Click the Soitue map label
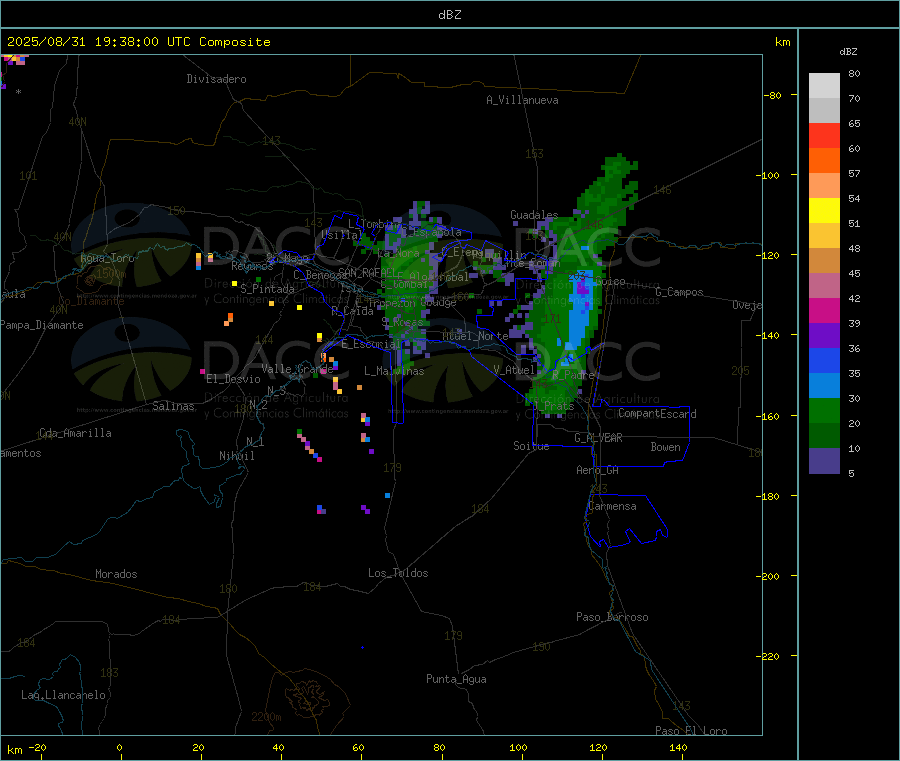The height and width of the screenshot is (761, 900). tap(531, 446)
